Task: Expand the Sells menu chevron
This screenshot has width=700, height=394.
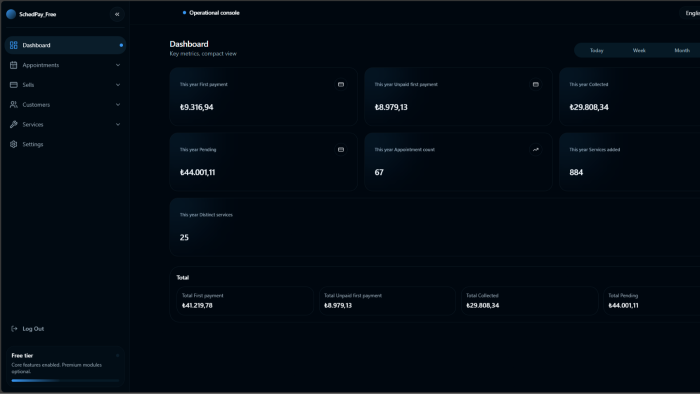Action: click(x=118, y=85)
